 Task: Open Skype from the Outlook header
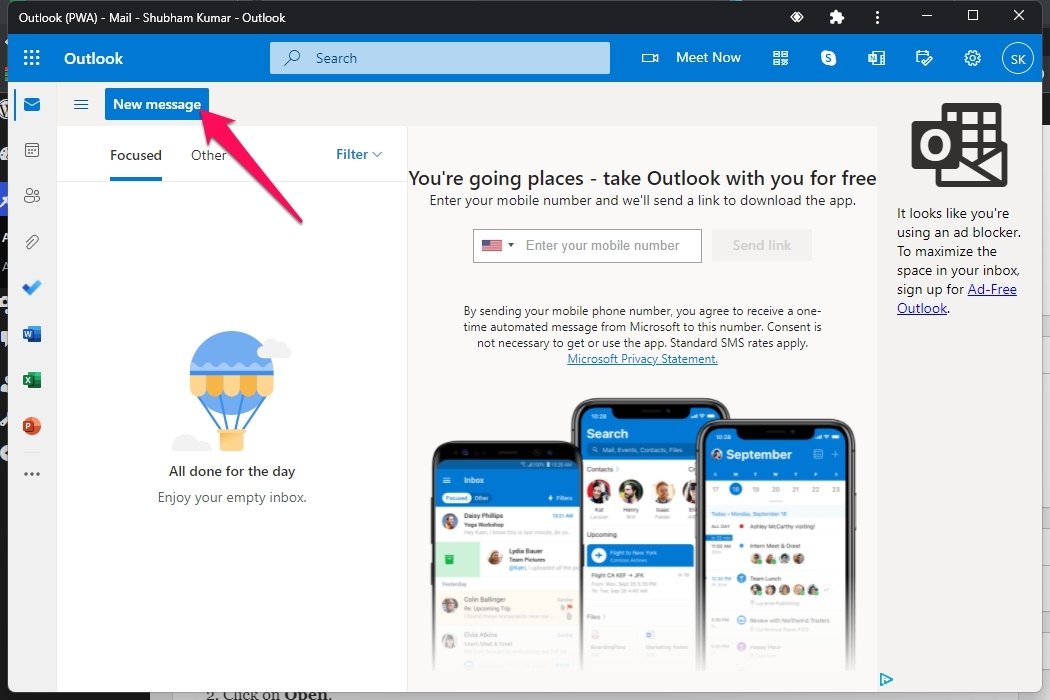[x=828, y=58]
